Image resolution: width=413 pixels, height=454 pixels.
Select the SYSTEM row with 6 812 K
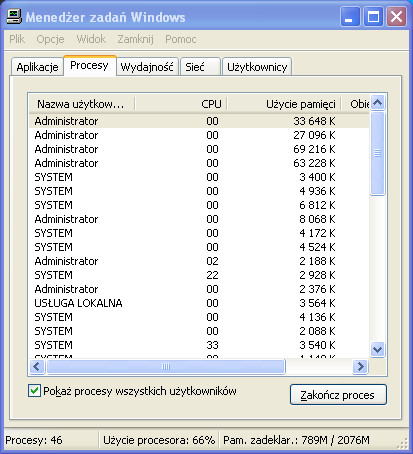pos(199,205)
